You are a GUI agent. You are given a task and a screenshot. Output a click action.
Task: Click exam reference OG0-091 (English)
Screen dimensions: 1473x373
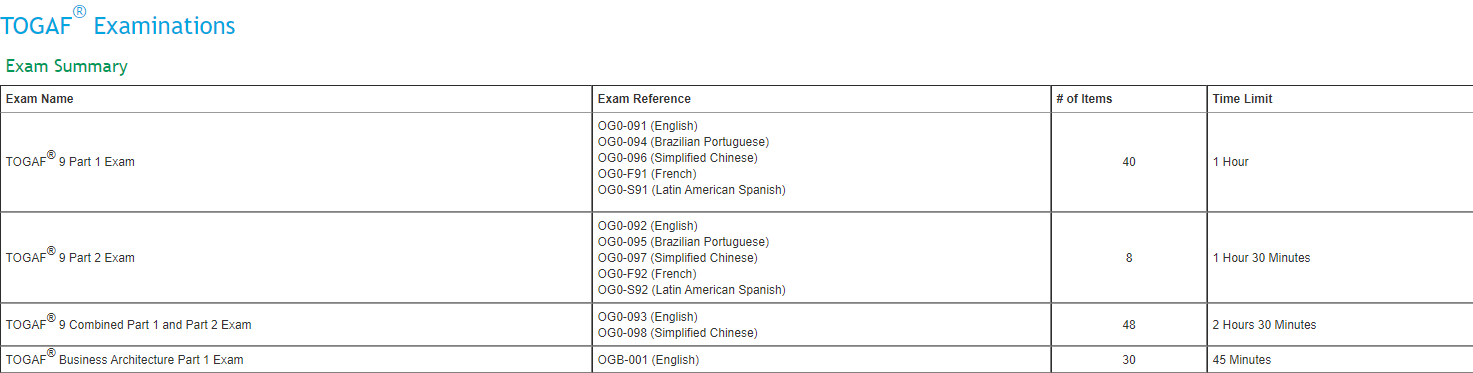point(648,126)
